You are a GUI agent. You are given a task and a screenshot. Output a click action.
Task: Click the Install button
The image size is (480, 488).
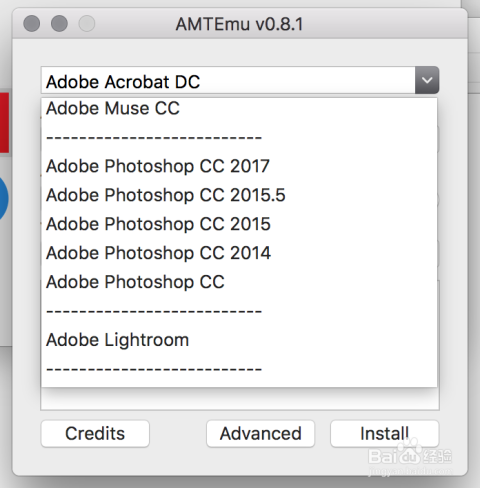point(384,434)
